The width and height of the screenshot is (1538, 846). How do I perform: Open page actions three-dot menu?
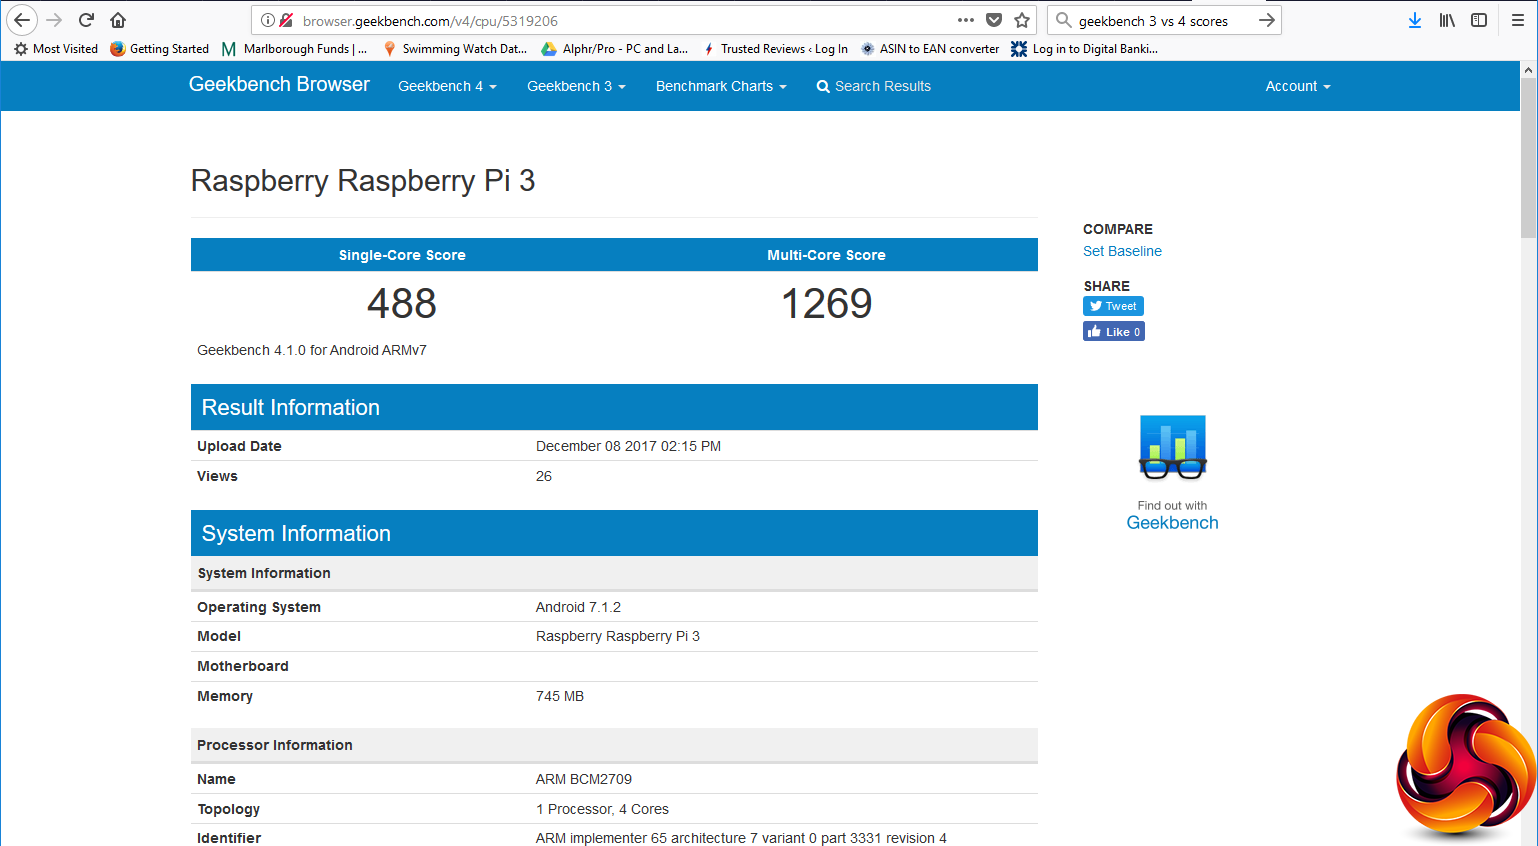coord(965,20)
